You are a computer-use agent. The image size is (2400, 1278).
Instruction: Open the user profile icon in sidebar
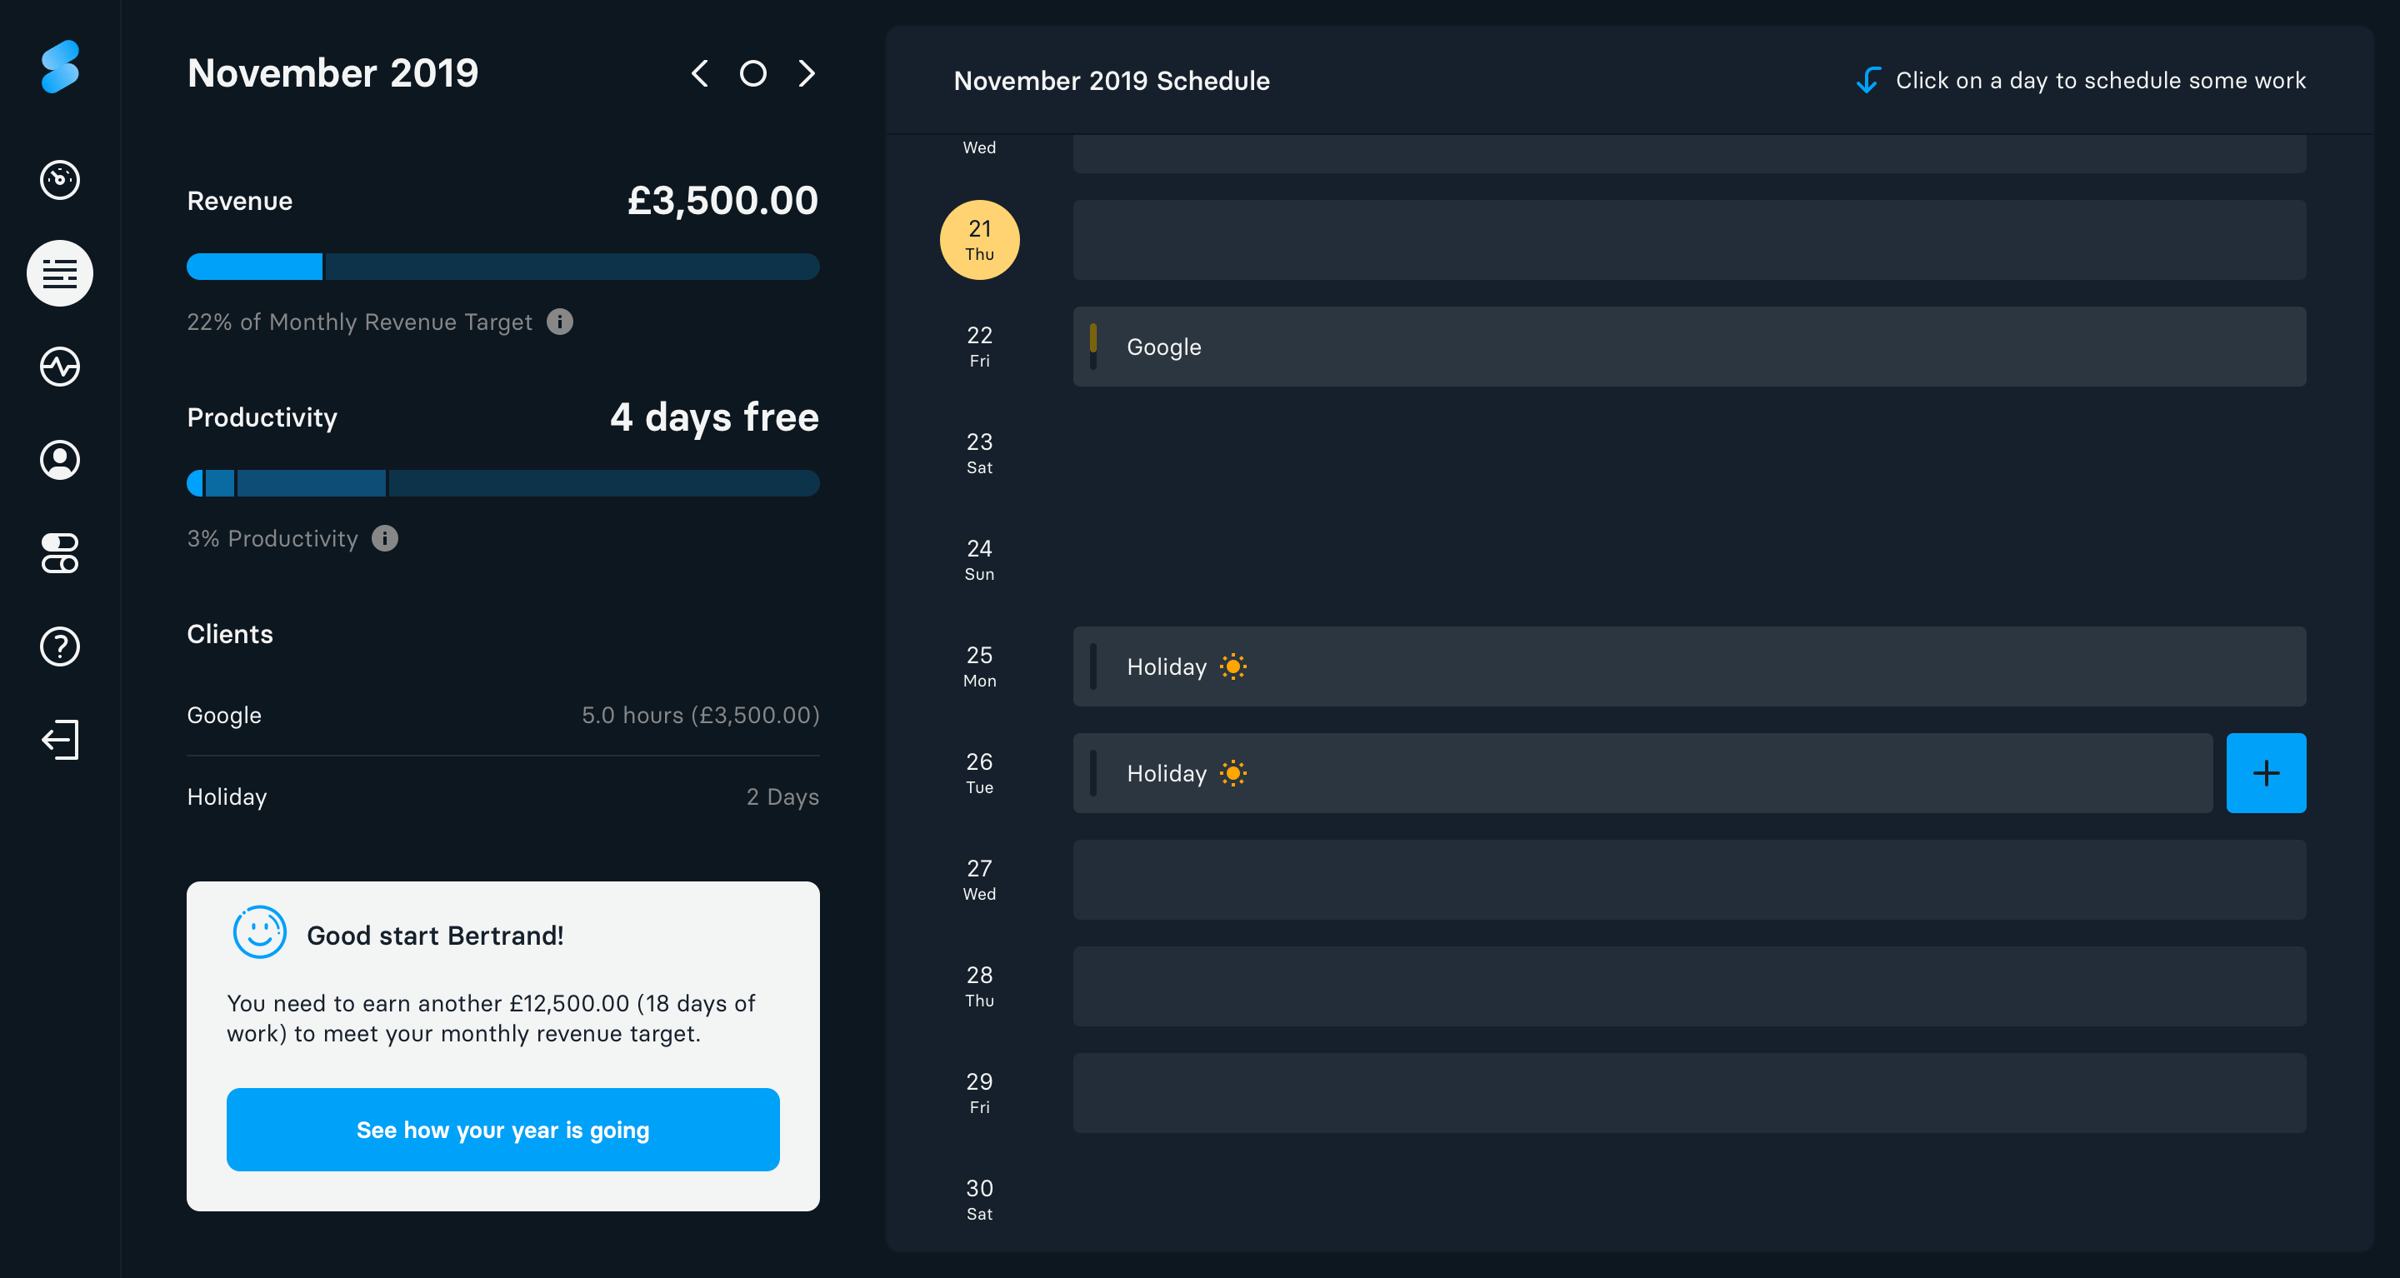pyautogui.click(x=60, y=460)
